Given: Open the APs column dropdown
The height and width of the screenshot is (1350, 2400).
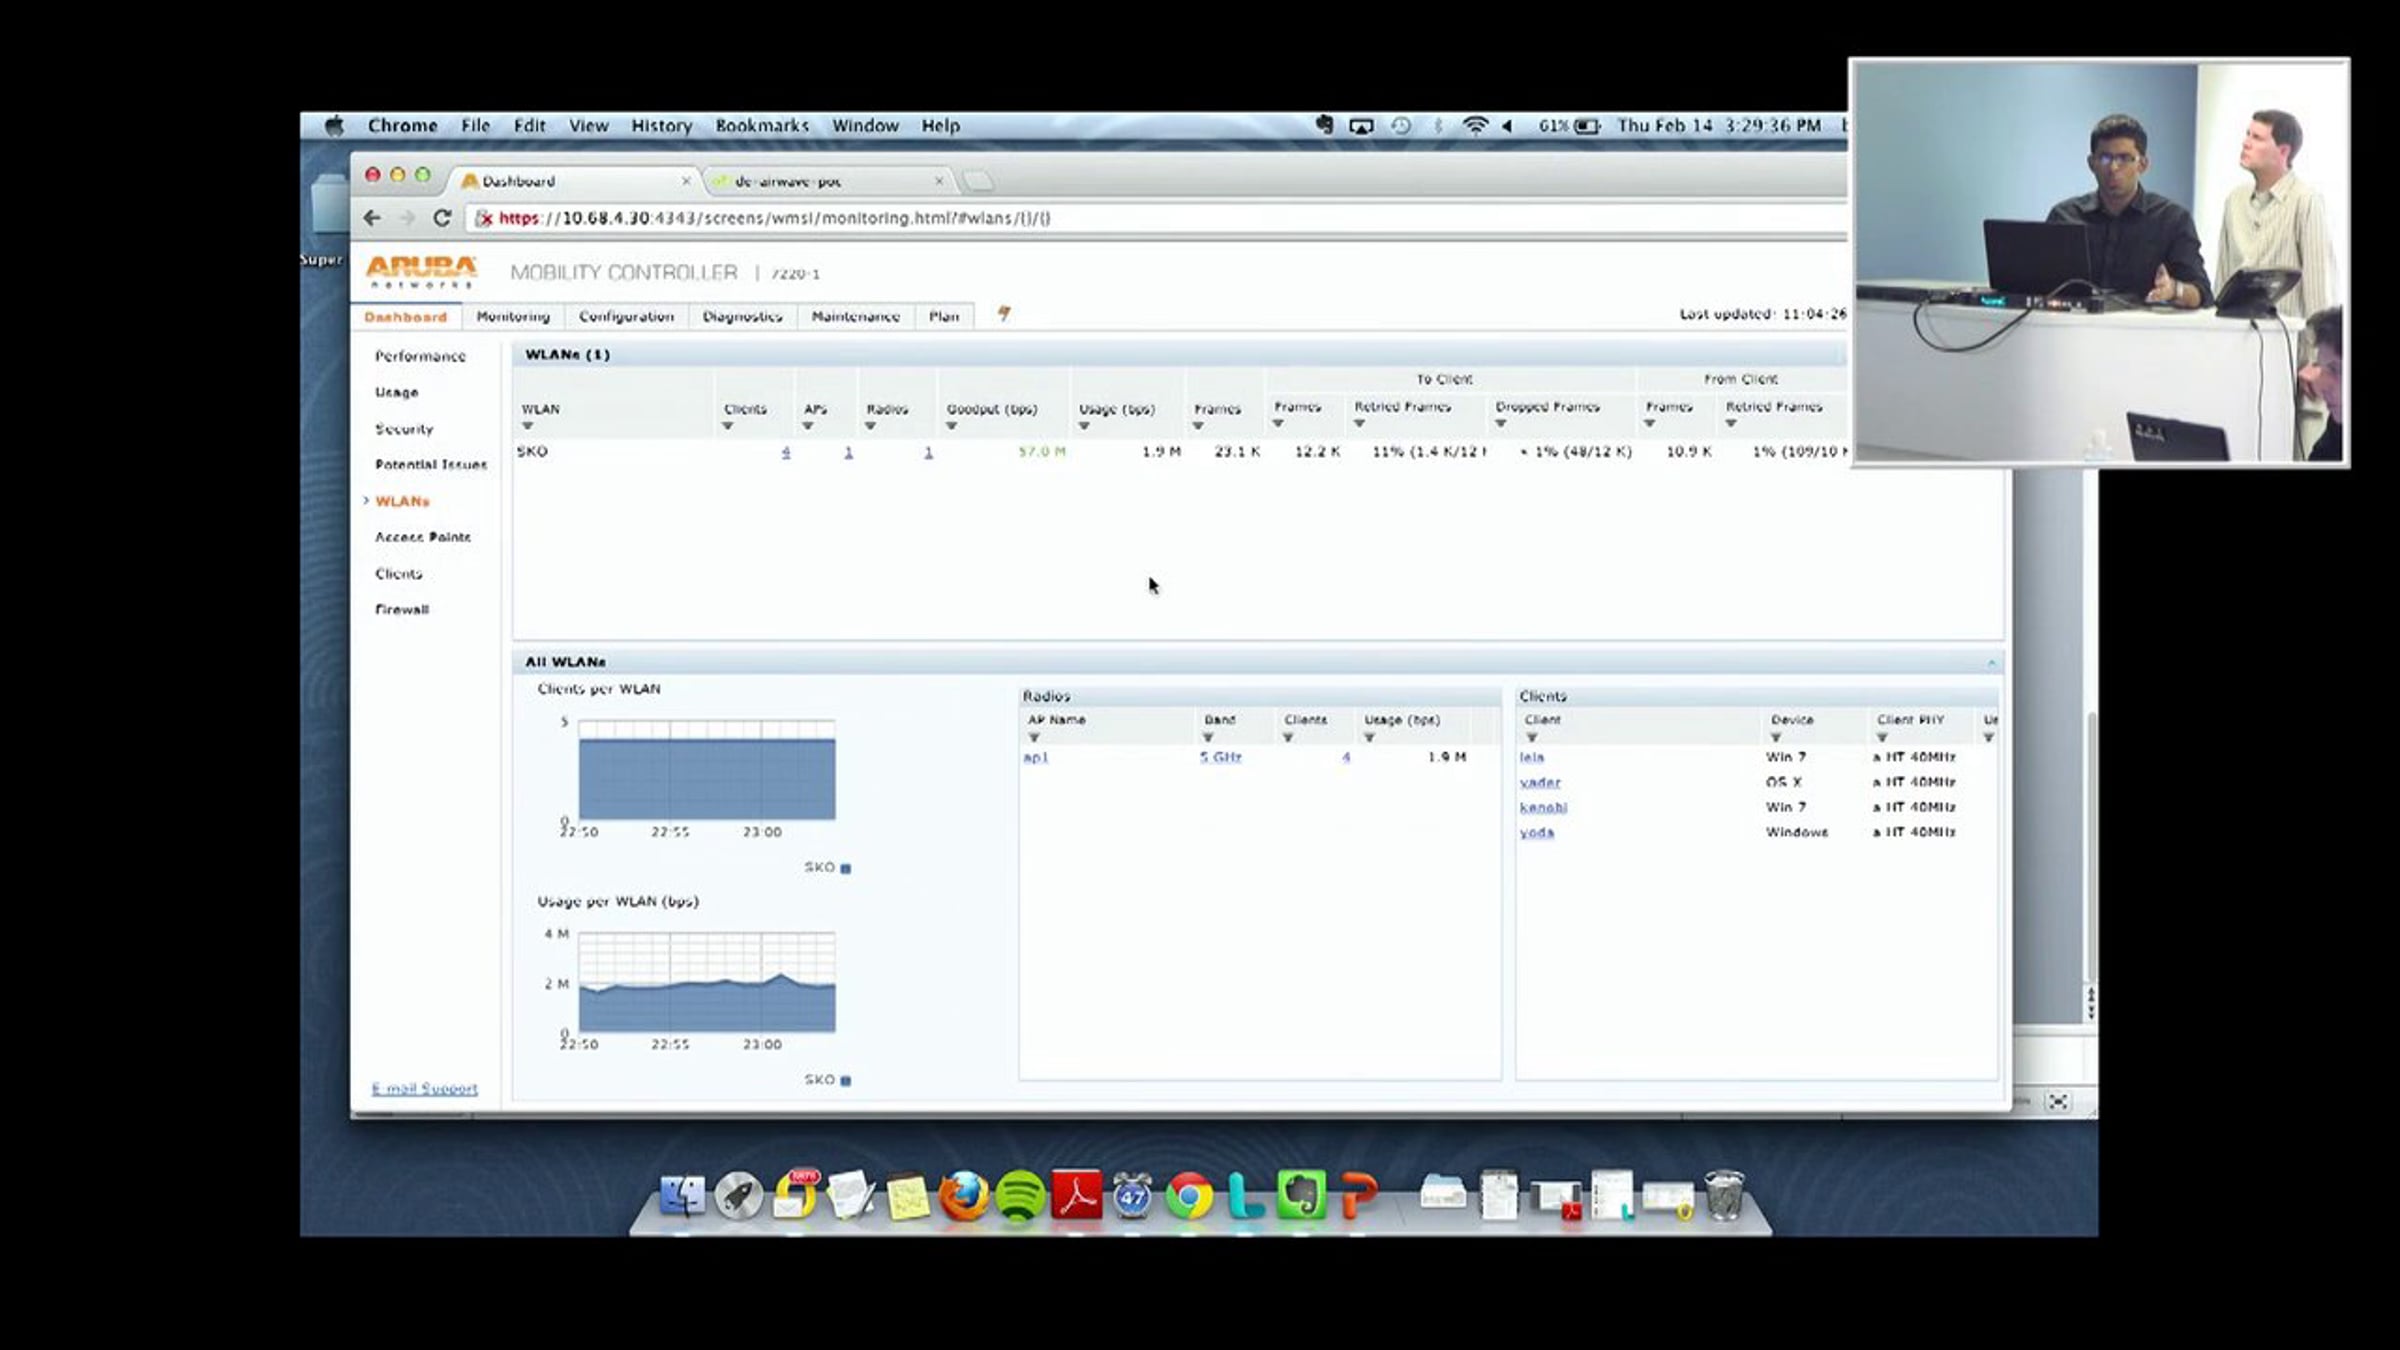Looking at the screenshot, I should click(x=808, y=426).
